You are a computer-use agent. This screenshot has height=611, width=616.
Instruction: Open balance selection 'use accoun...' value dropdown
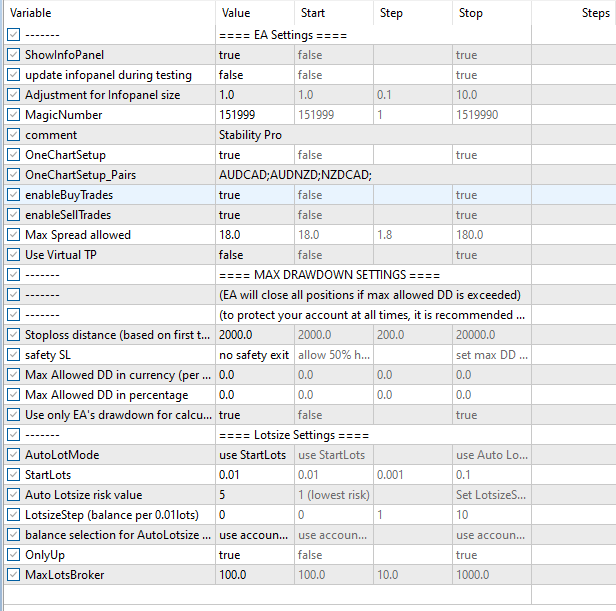[255, 535]
